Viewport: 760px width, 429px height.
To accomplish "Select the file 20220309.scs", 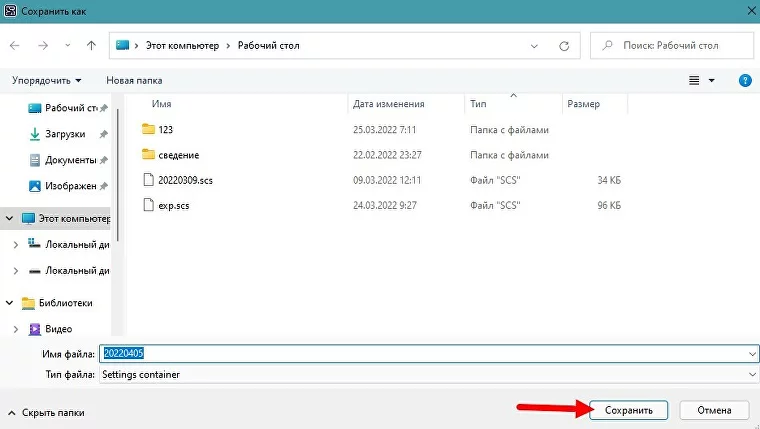I will [185, 180].
